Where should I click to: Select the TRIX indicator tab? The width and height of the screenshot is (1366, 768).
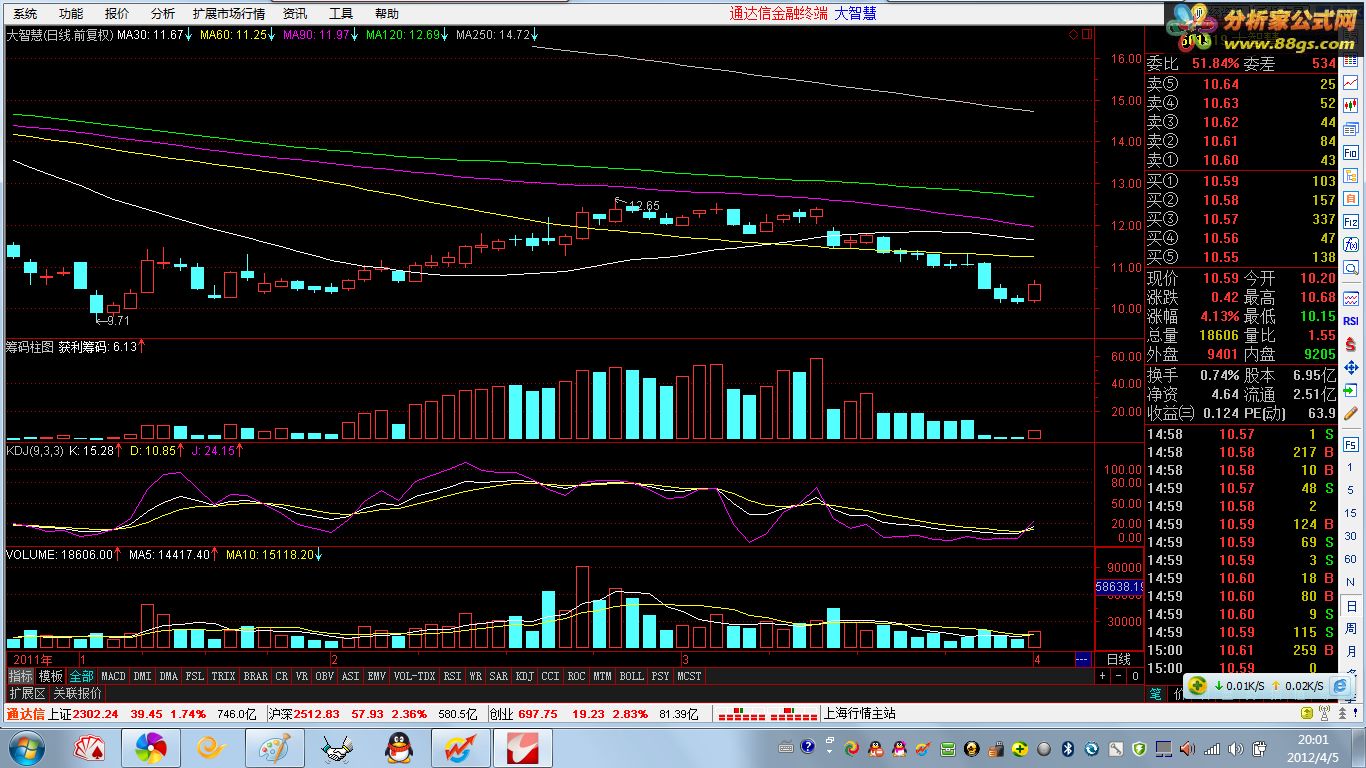pyautogui.click(x=223, y=676)
